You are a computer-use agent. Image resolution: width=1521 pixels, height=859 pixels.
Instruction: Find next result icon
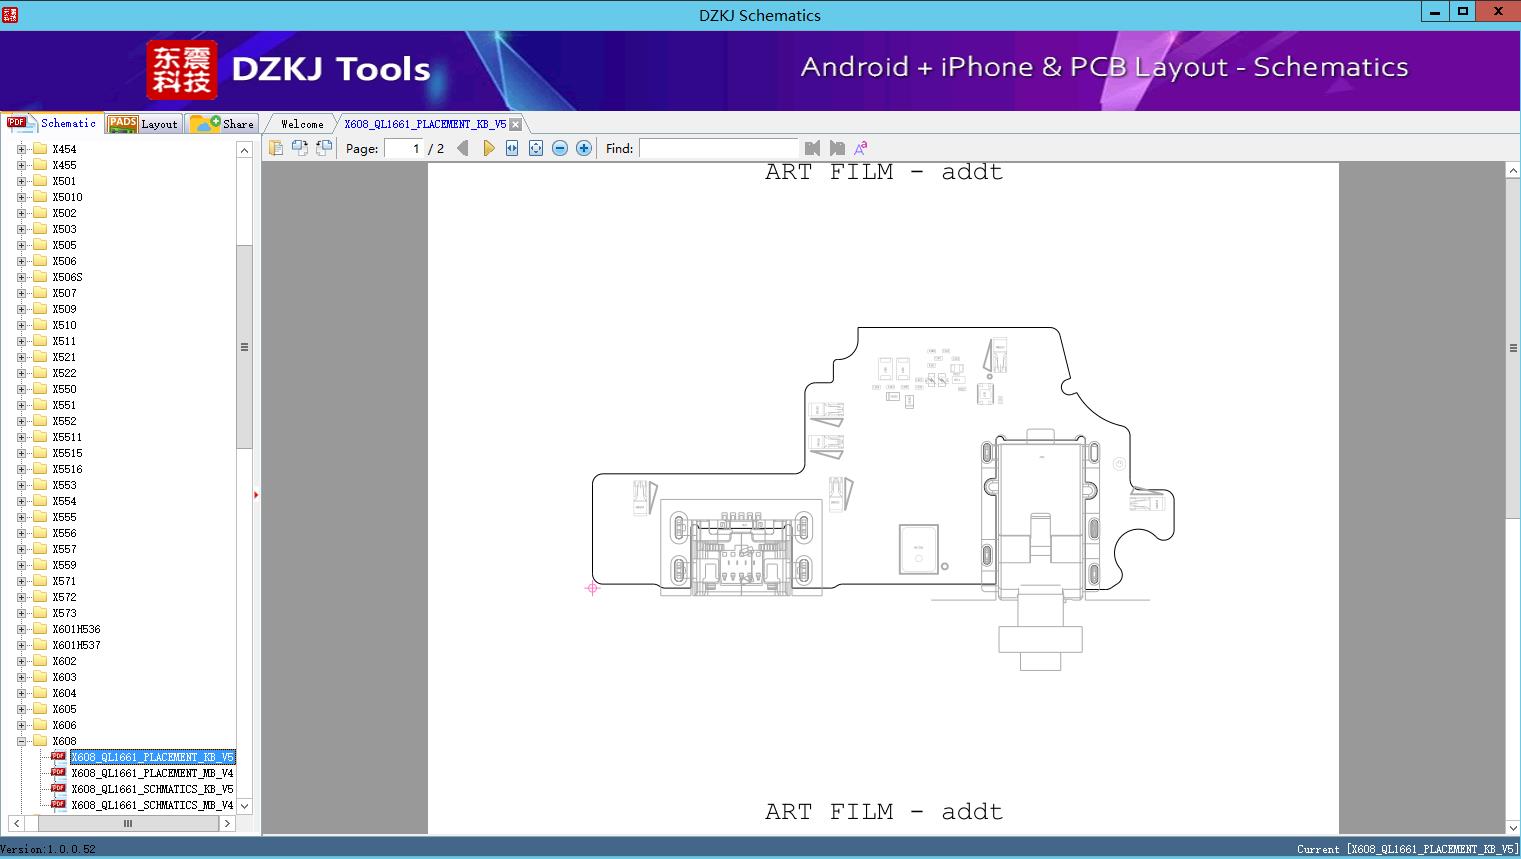click(837, 148)
